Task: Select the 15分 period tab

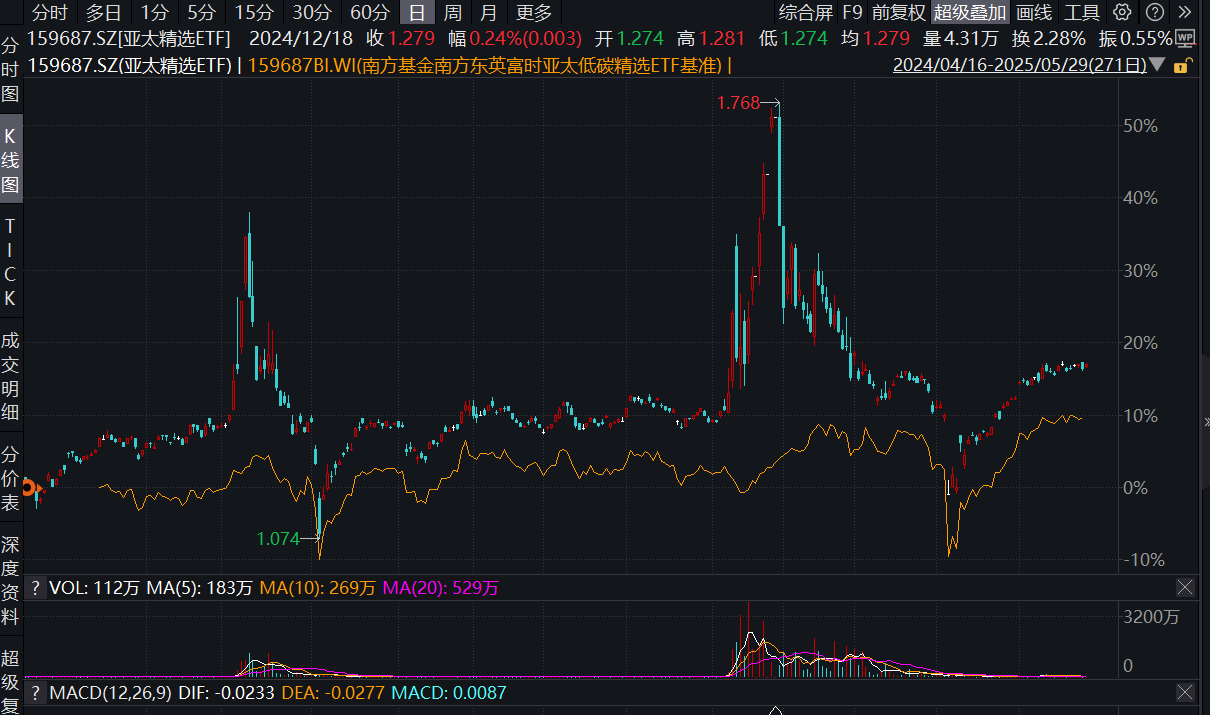Action: coord(254,12)
